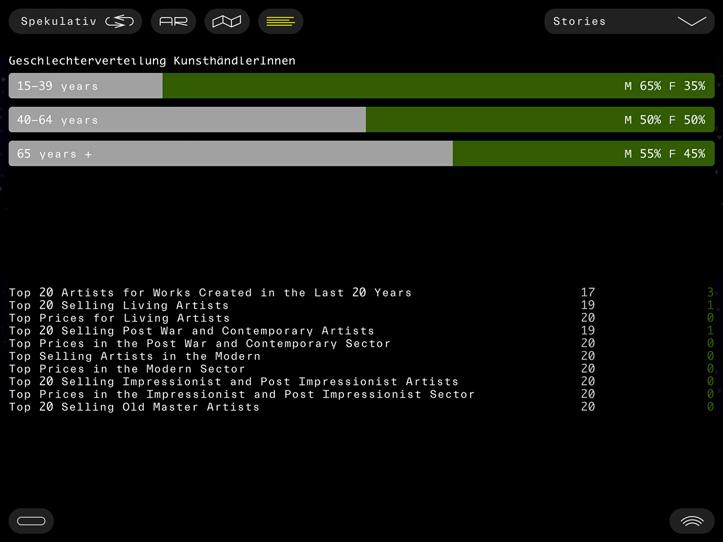Click the value 17 in the first list row
Viewport: 723px width, 542px height.
[588, 292]
